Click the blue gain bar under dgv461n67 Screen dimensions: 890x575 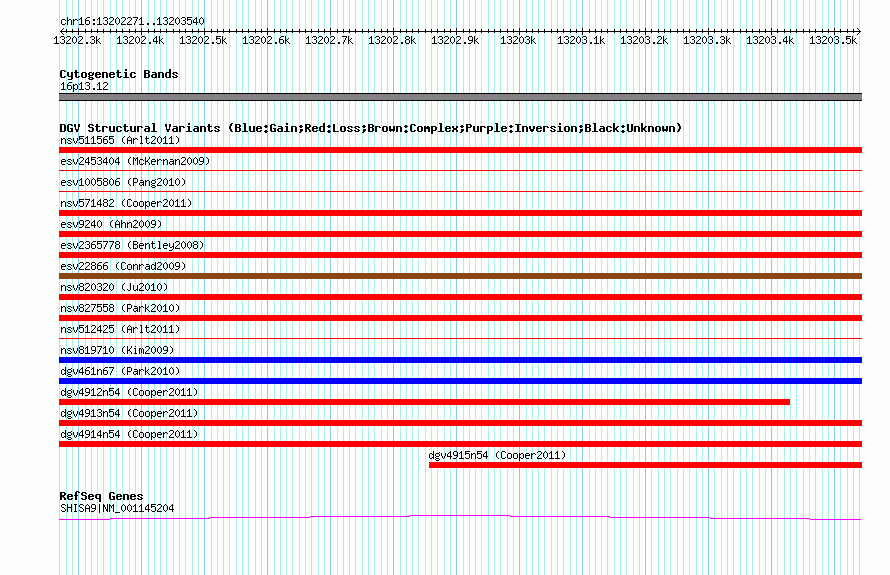tap(460, 381)
